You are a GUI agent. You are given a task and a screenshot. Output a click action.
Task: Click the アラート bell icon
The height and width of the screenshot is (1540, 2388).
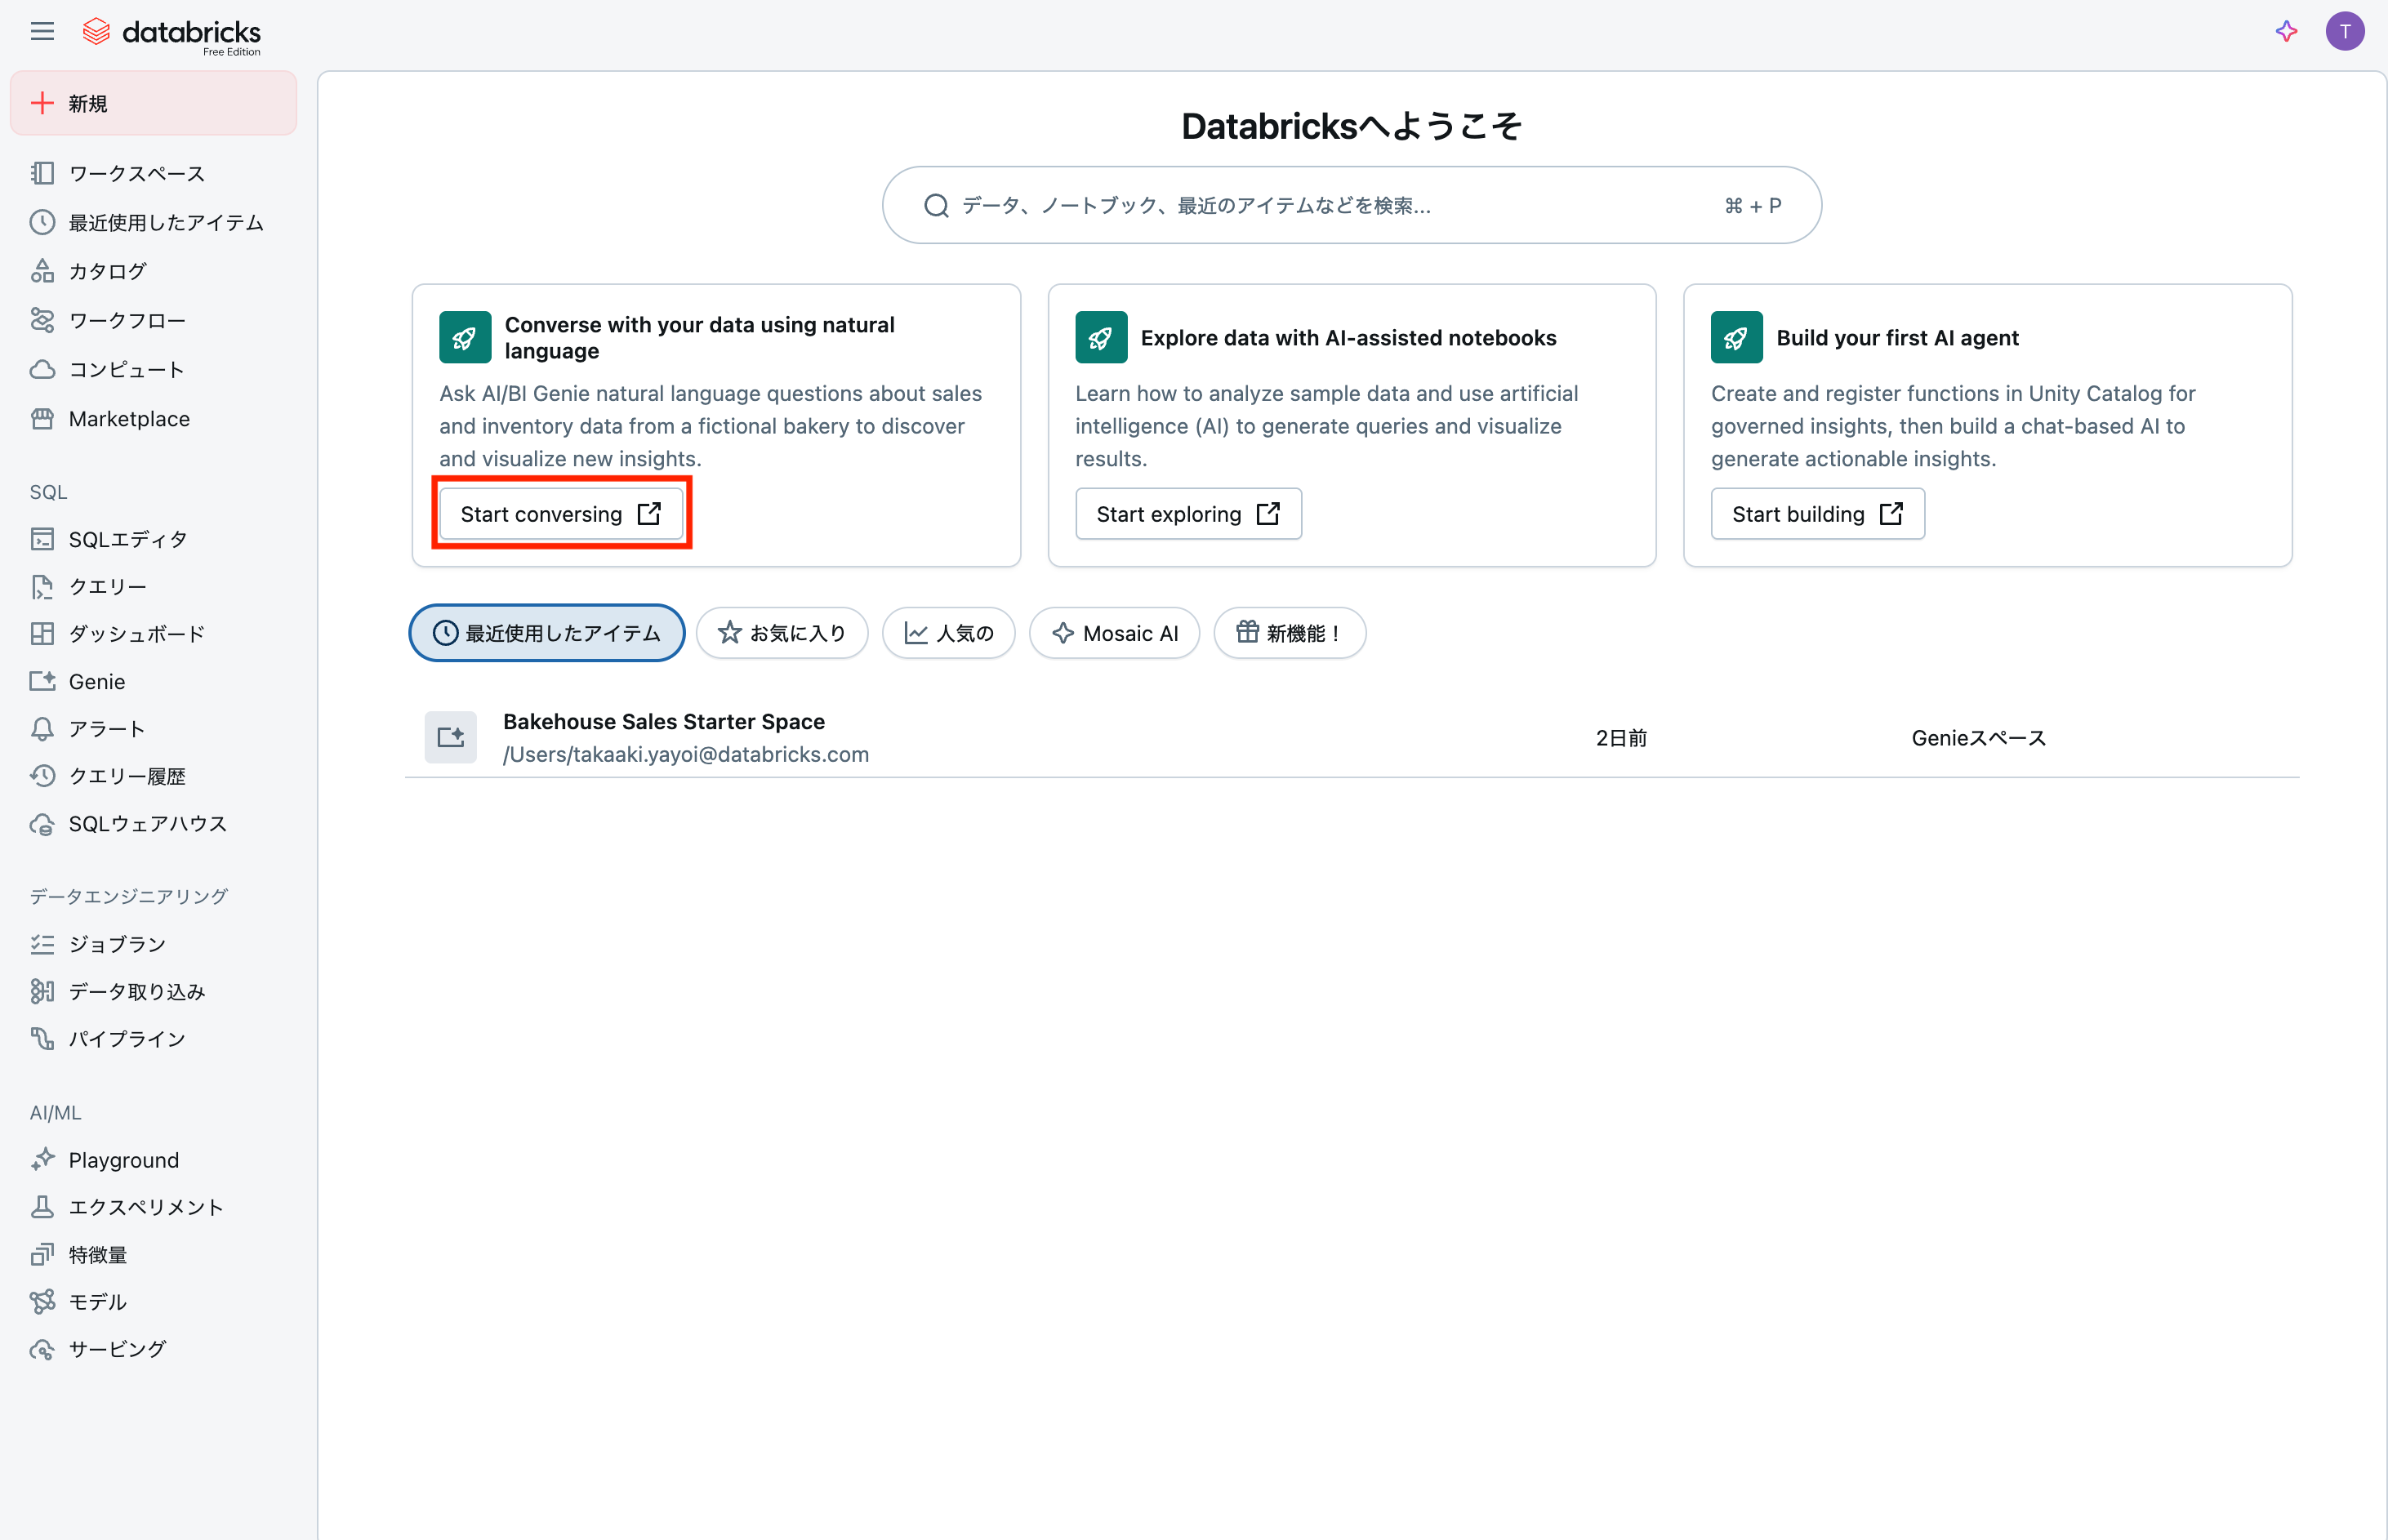pos(42,729)
